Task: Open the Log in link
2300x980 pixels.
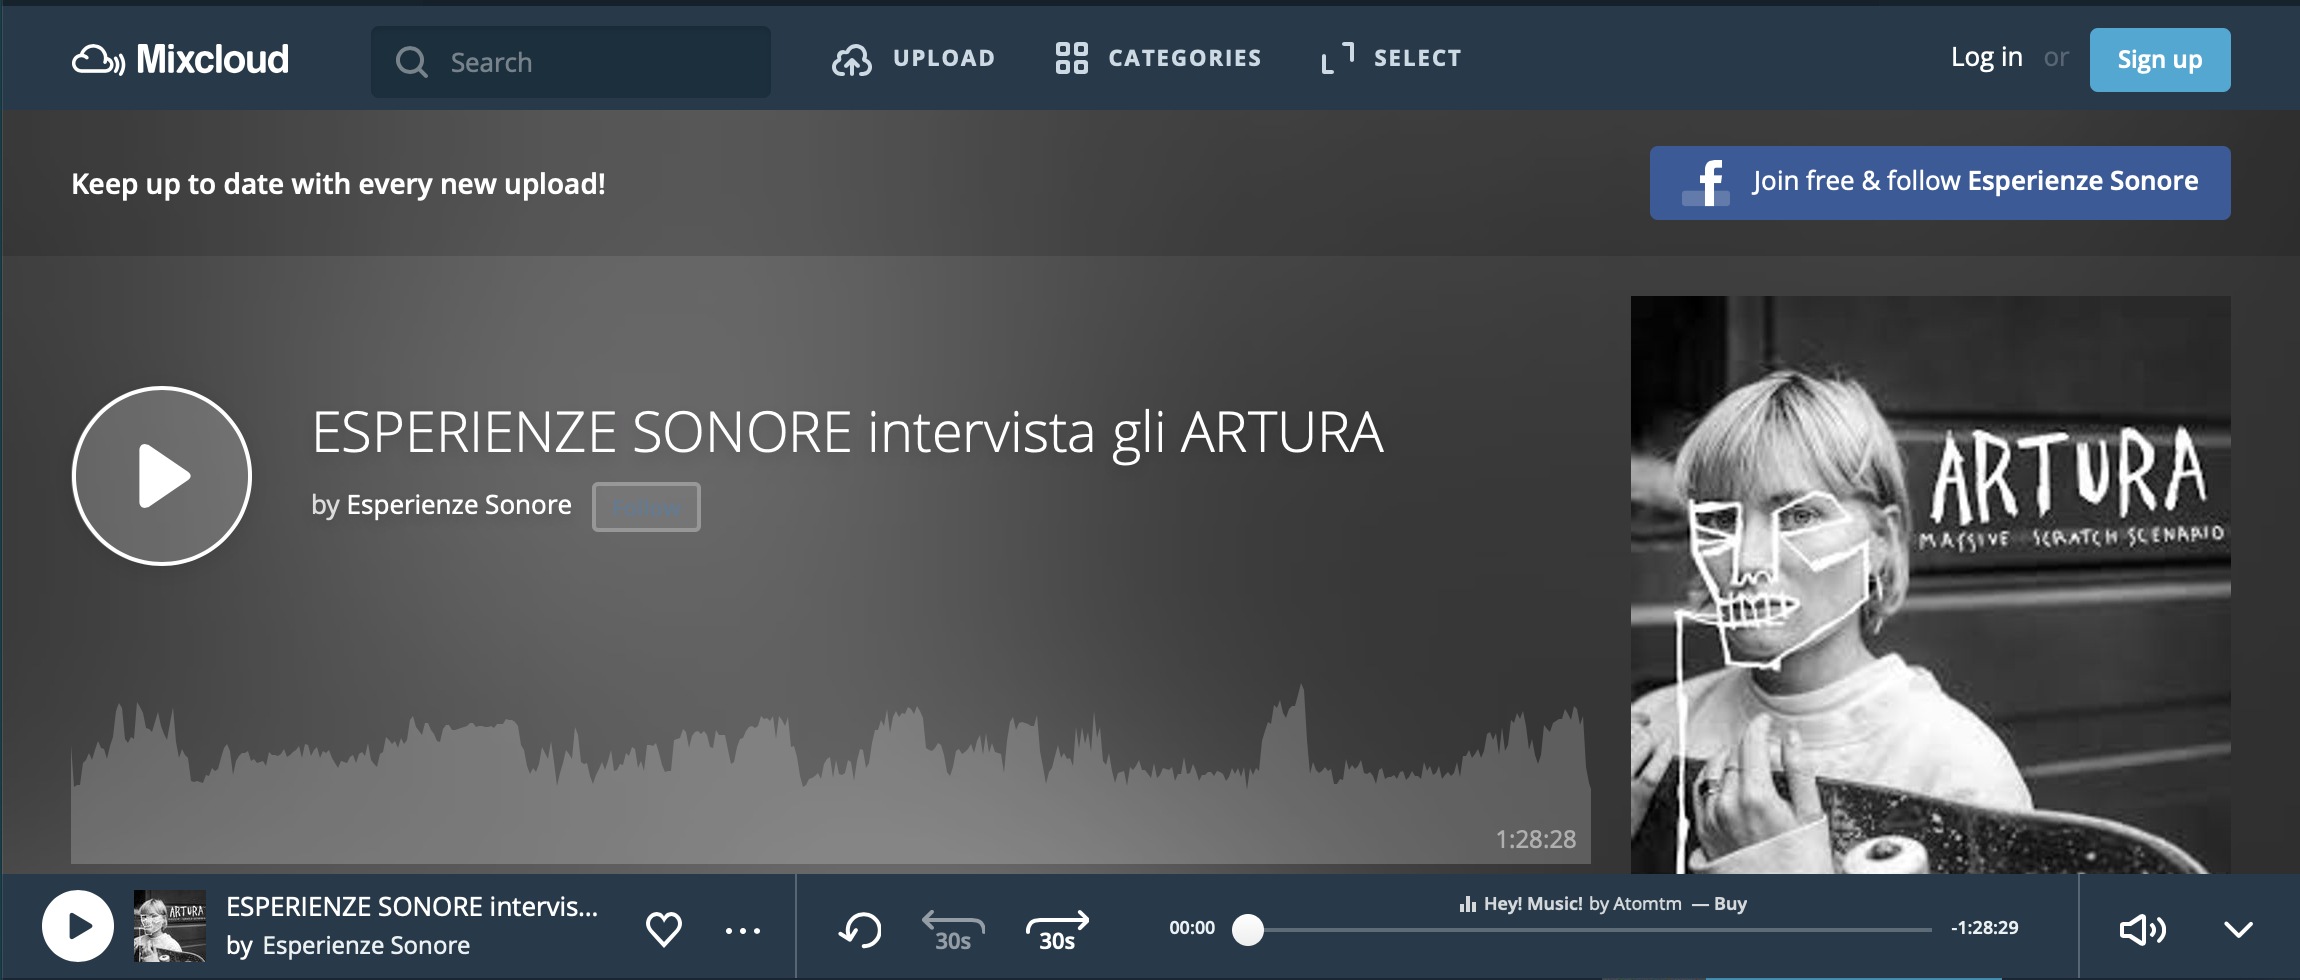Action: point(1986,58)
